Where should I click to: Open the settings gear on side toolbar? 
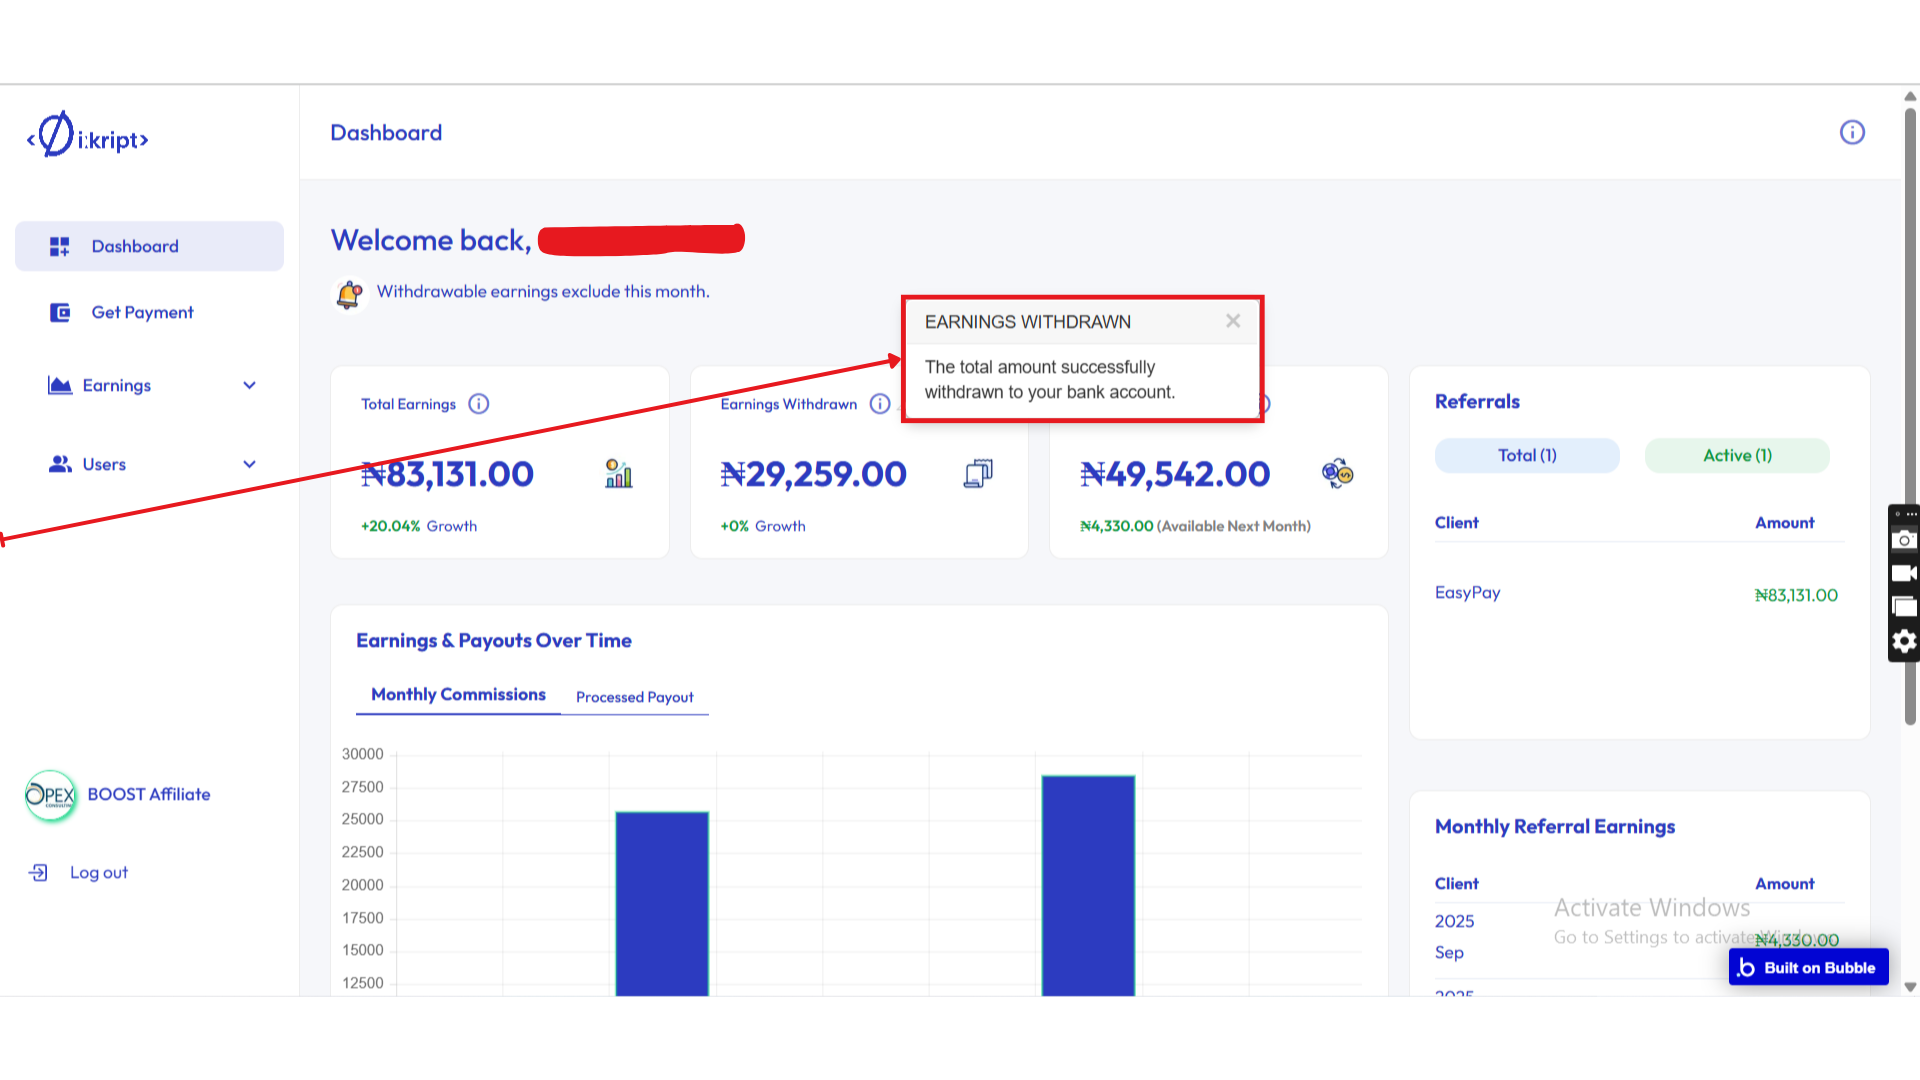pyautogui.click(x=1904, y=641)
